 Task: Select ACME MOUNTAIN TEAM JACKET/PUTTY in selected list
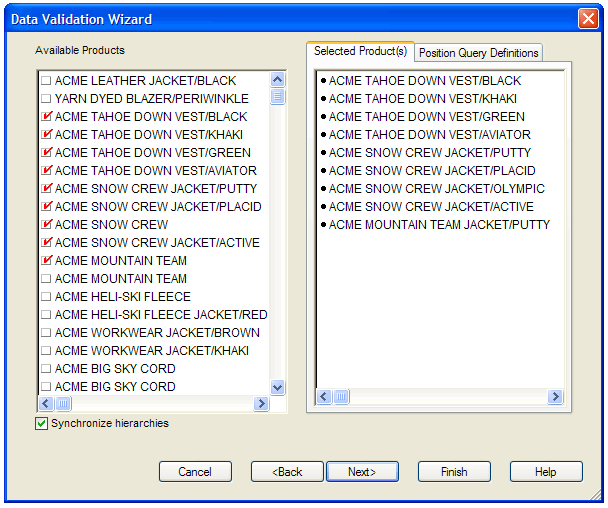[439, 225]
